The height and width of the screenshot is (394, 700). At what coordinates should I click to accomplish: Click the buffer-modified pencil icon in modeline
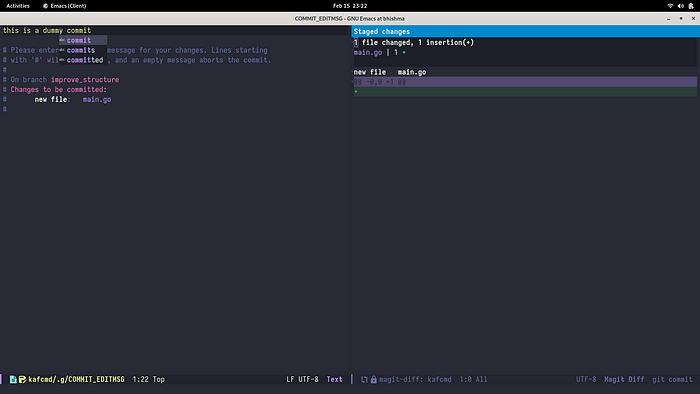click(22, 379)
